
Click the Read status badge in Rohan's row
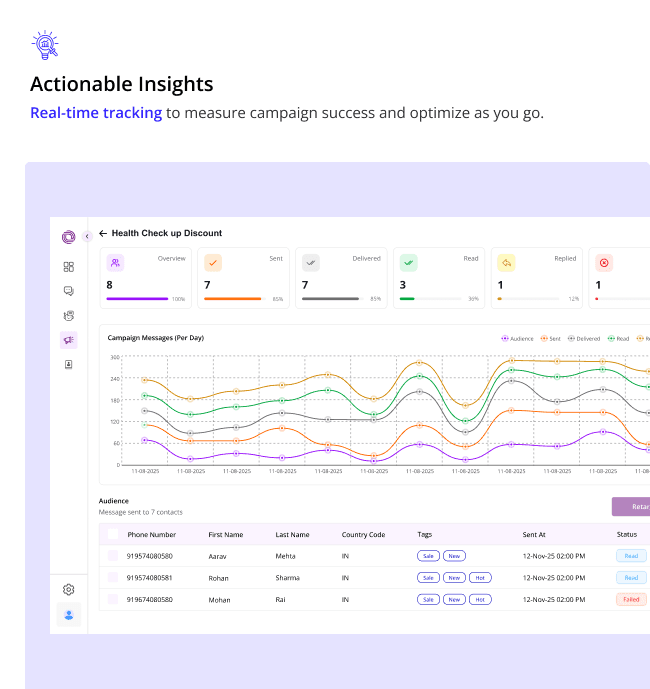(631, 578)
